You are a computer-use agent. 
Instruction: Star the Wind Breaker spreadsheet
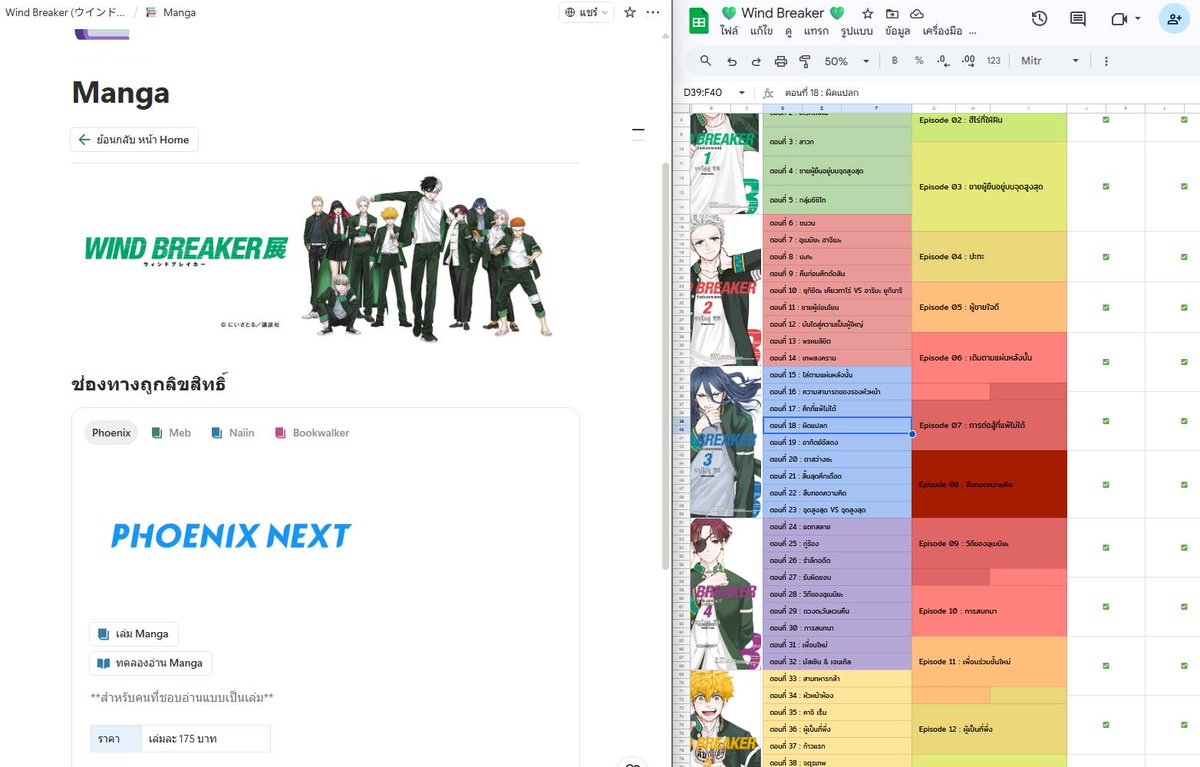click(x=867, y=14)
